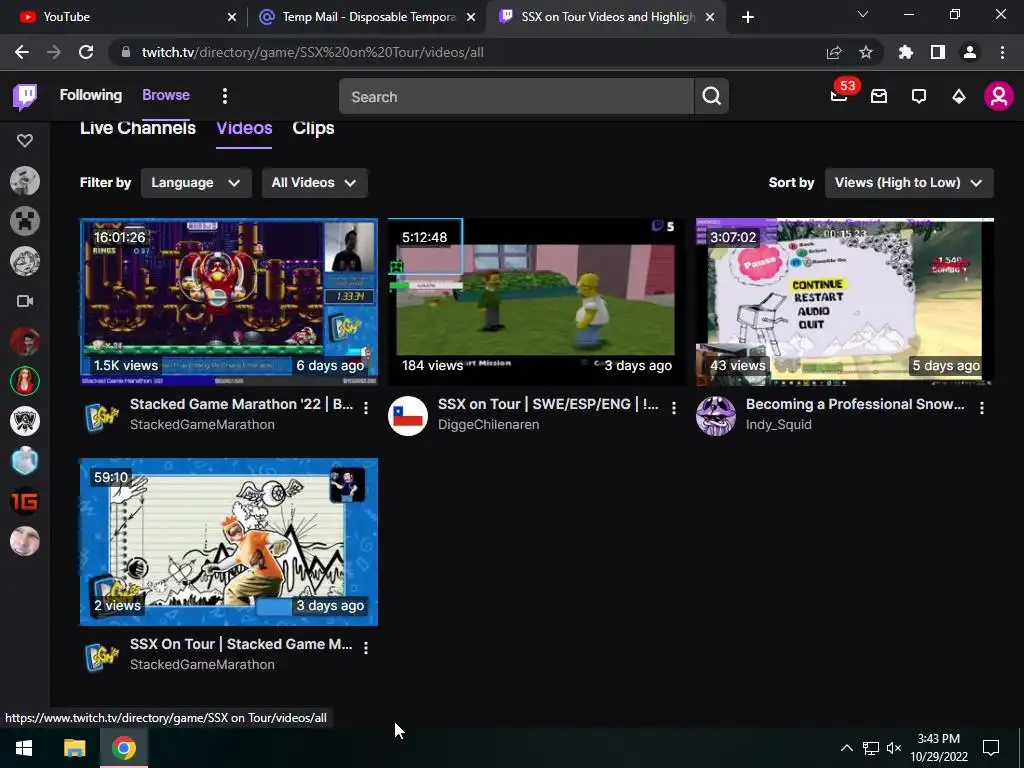Click the followed channels heart icon in sidebar

[x=25, y=140]
